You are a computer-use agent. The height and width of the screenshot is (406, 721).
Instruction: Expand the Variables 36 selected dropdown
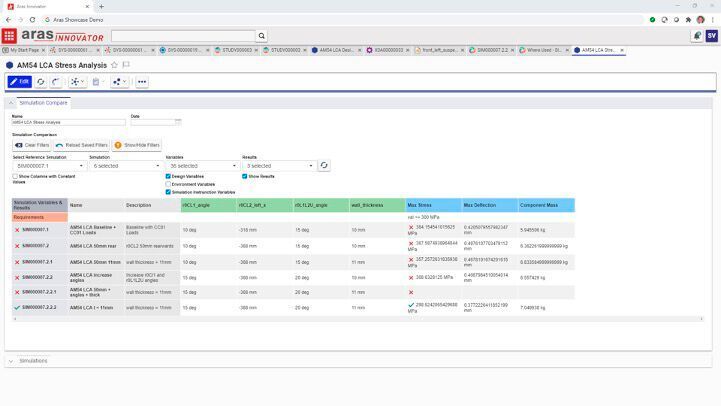click(x=200, y=166)
